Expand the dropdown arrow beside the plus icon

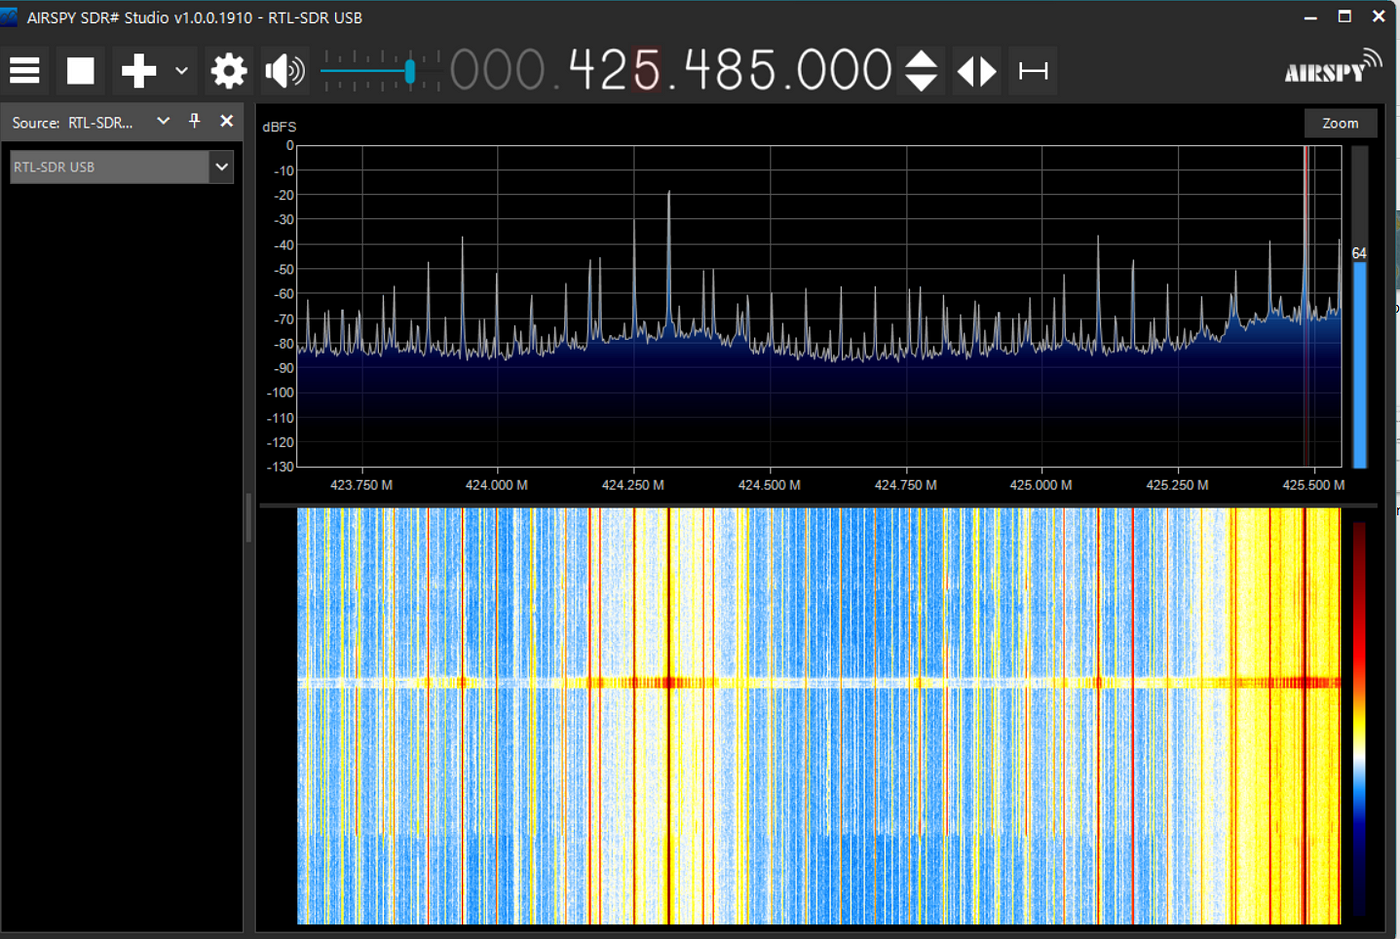pyautogui.click(x=181, y=71)
